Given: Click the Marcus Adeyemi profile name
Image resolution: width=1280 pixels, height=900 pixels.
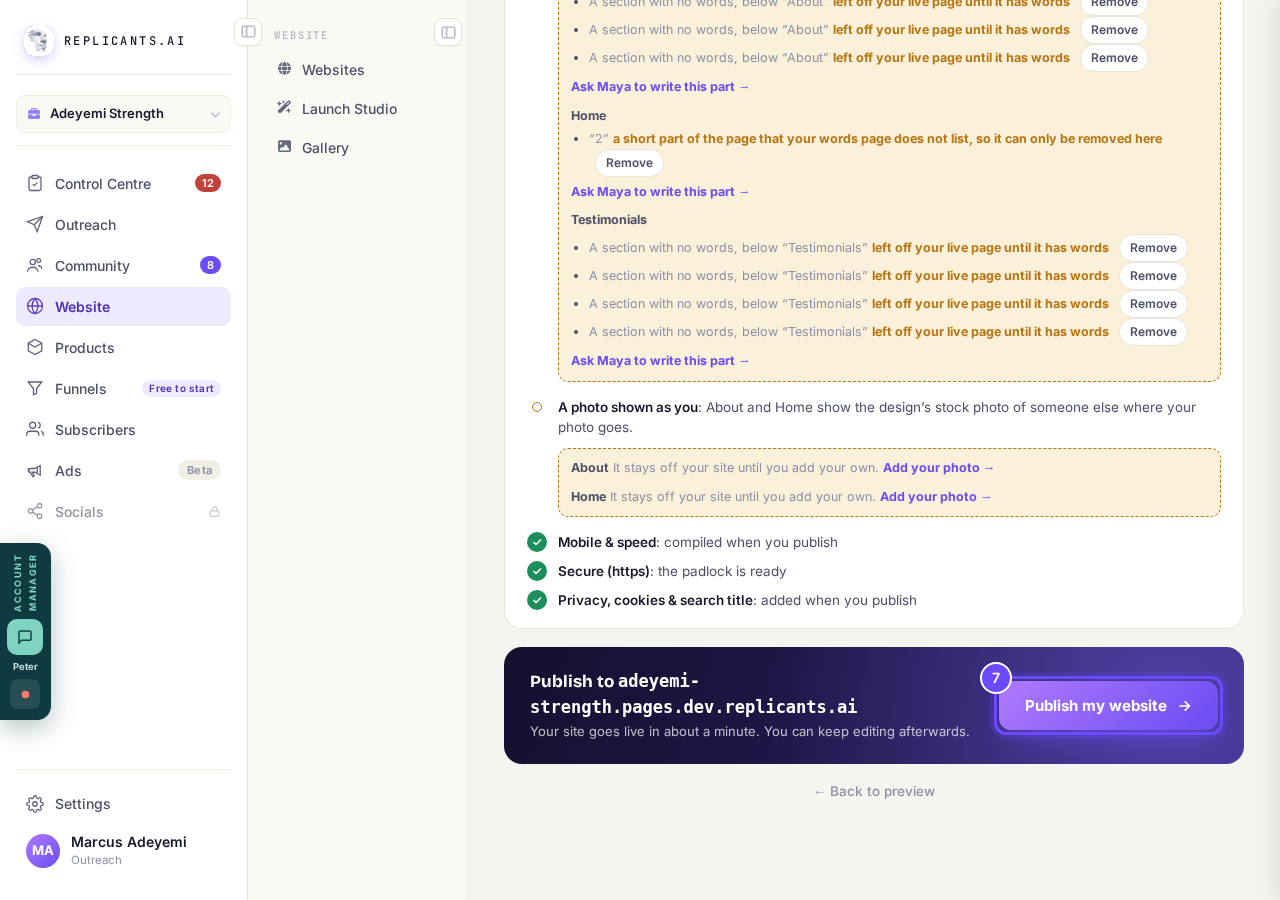Looking at the screenshot, I should (x=129, y=842).
